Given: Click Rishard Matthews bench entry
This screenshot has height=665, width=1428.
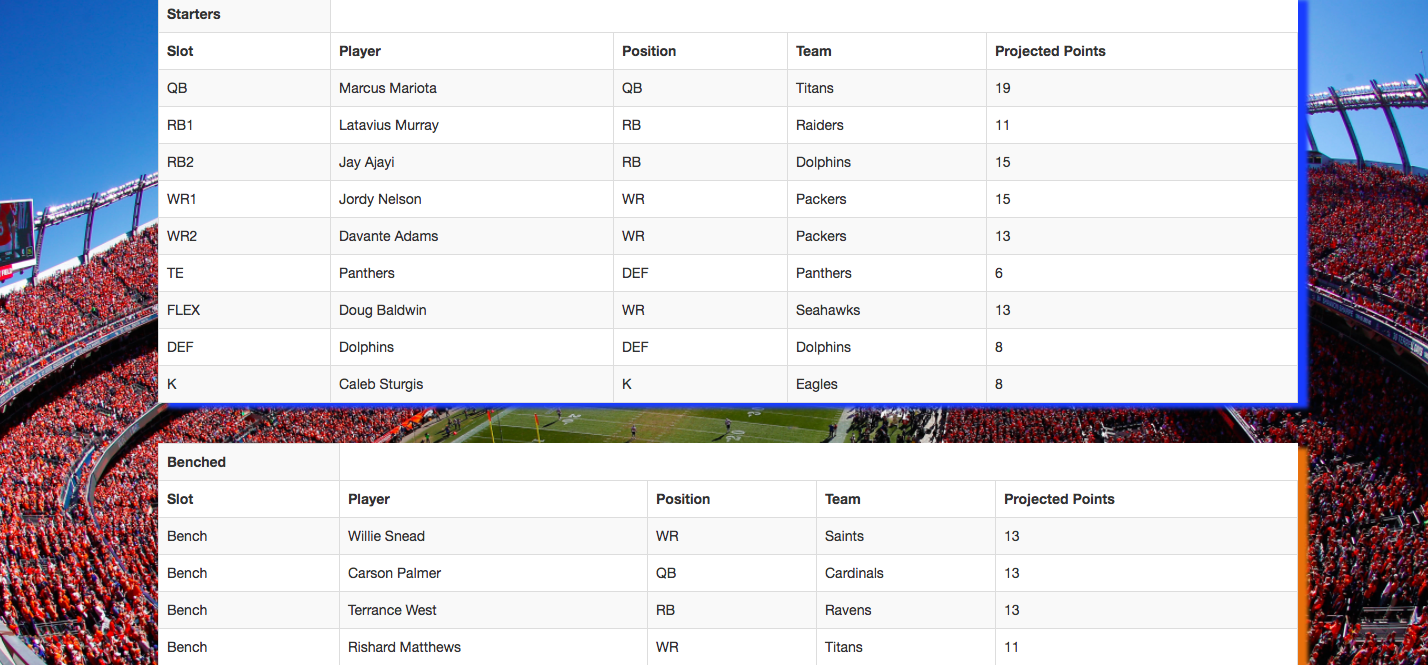Looking at the screenshot, I should click(404, 647).
